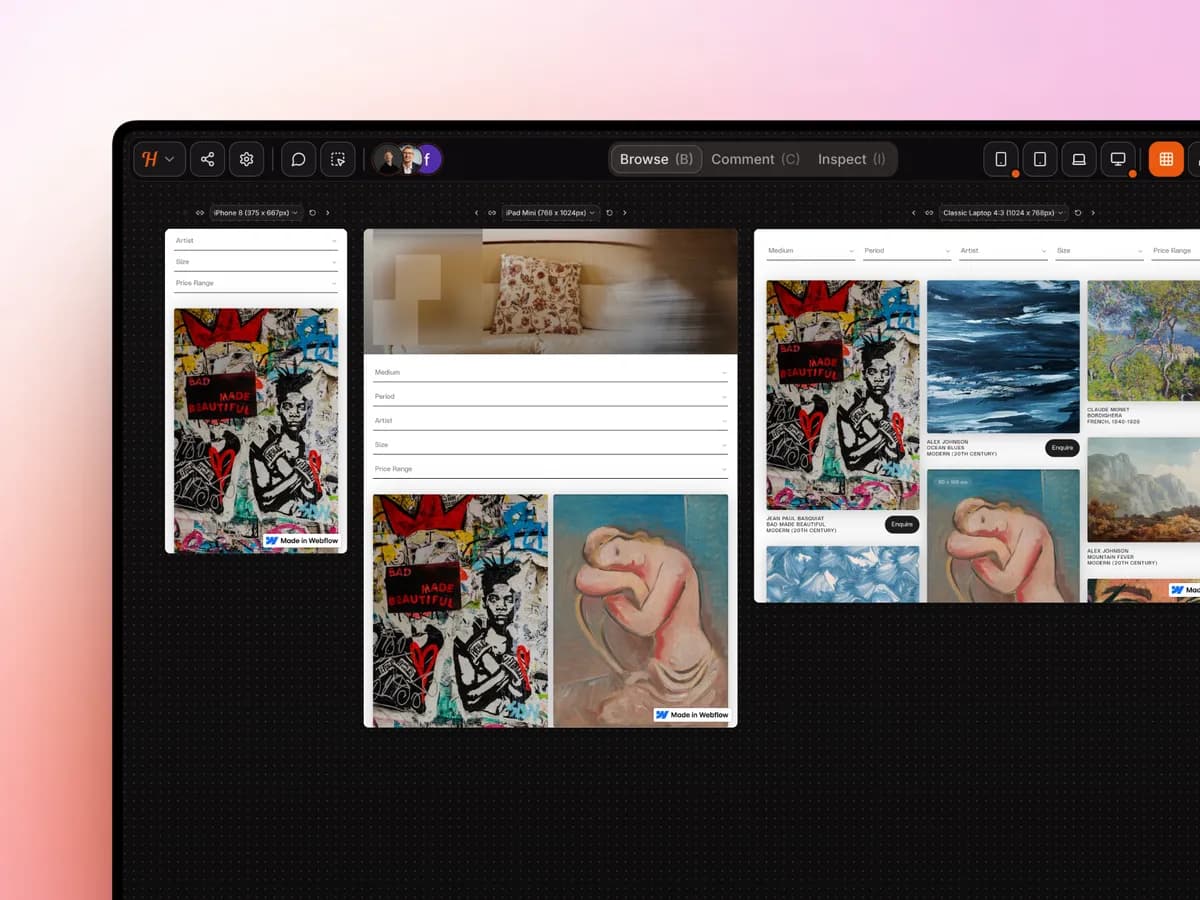
Task: Expand the Size filter in the iPad frame
Action: coord(550,445)
